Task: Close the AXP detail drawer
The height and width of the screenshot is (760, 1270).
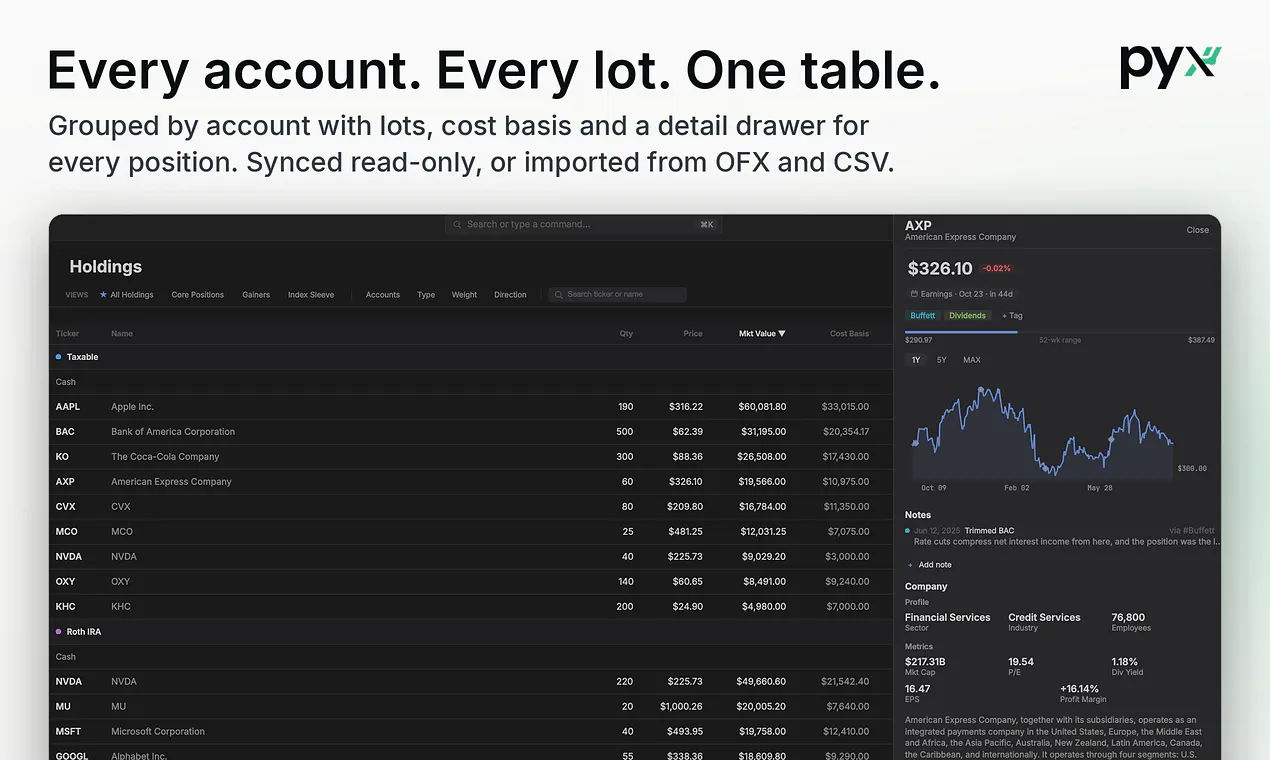Action: click(x=1198, y=230)
